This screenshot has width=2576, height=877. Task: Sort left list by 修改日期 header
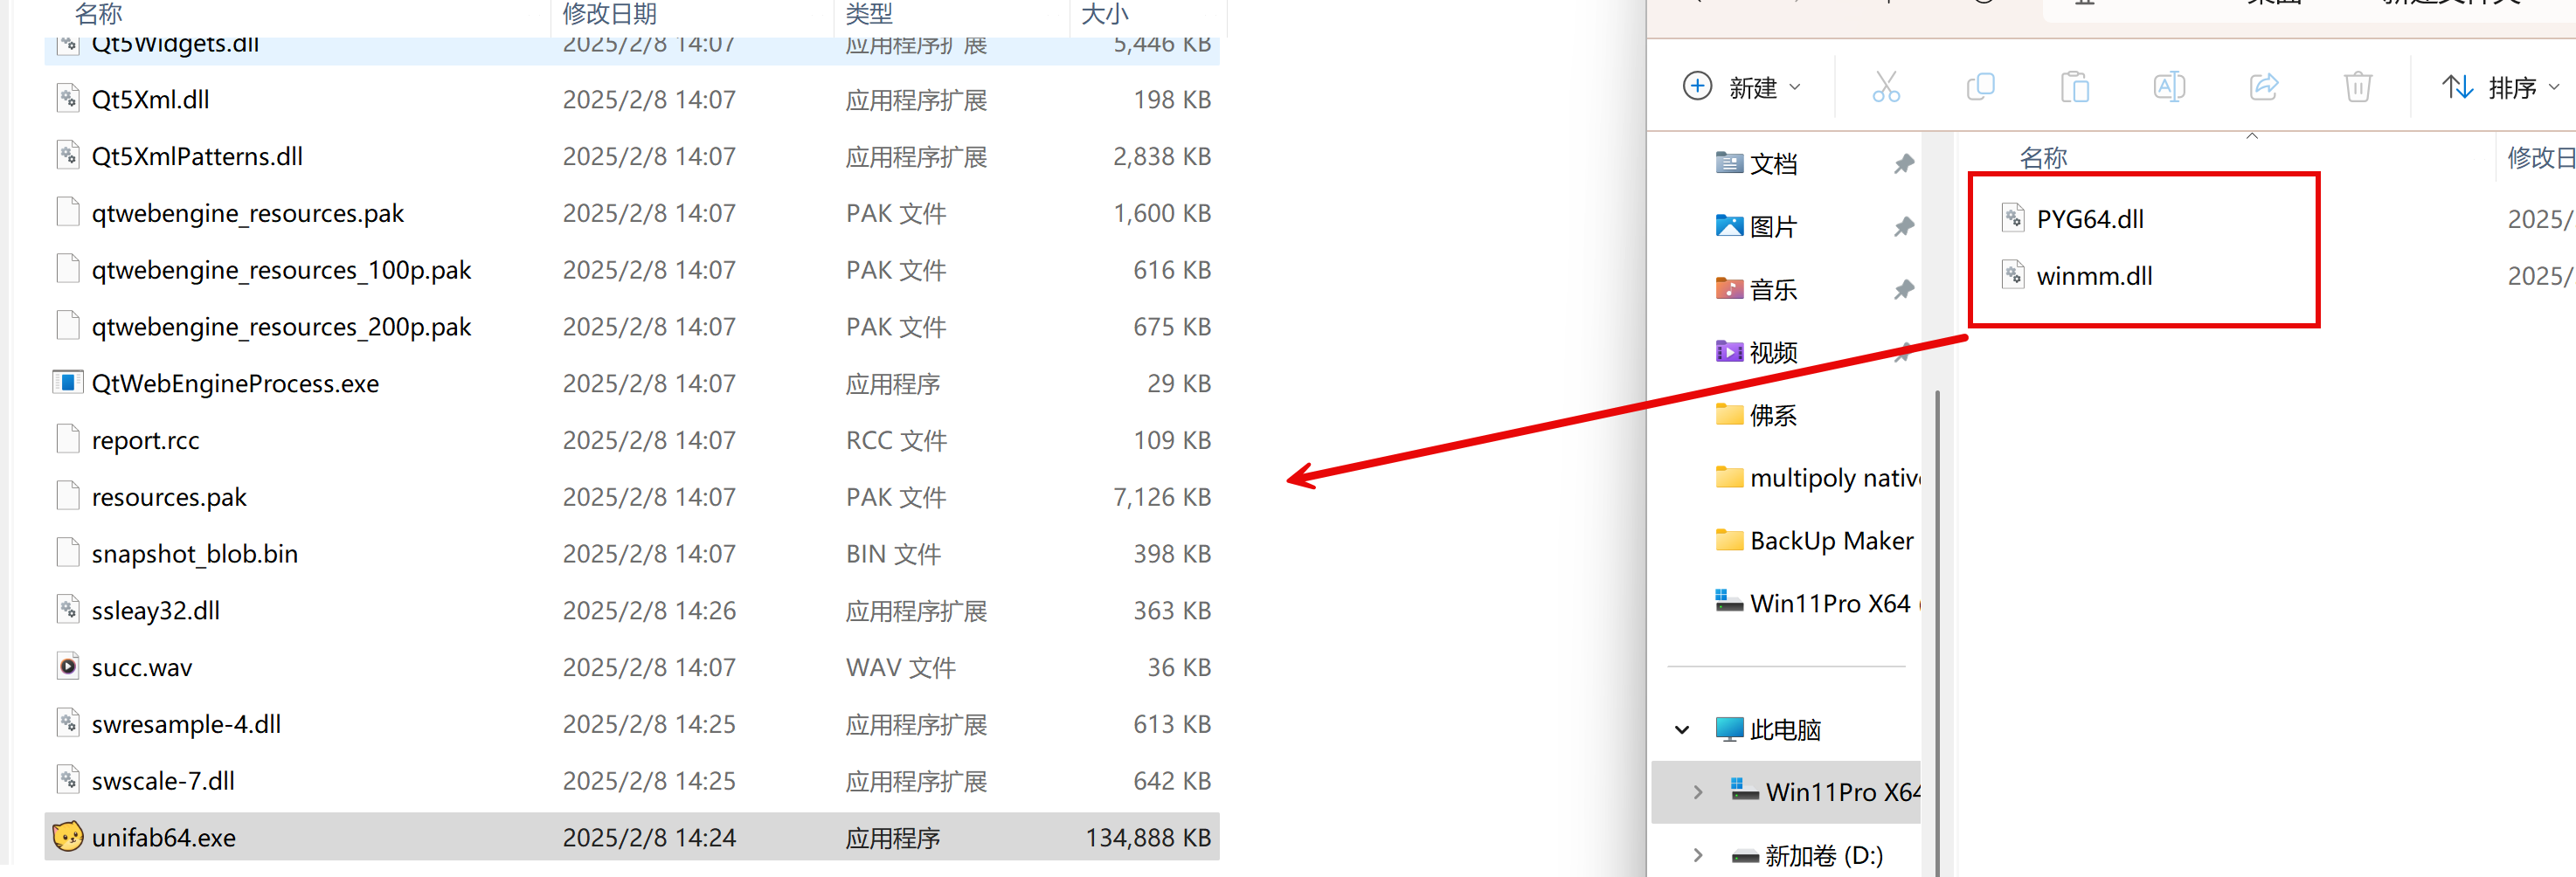pyautogui.click(x=609, y=14)
